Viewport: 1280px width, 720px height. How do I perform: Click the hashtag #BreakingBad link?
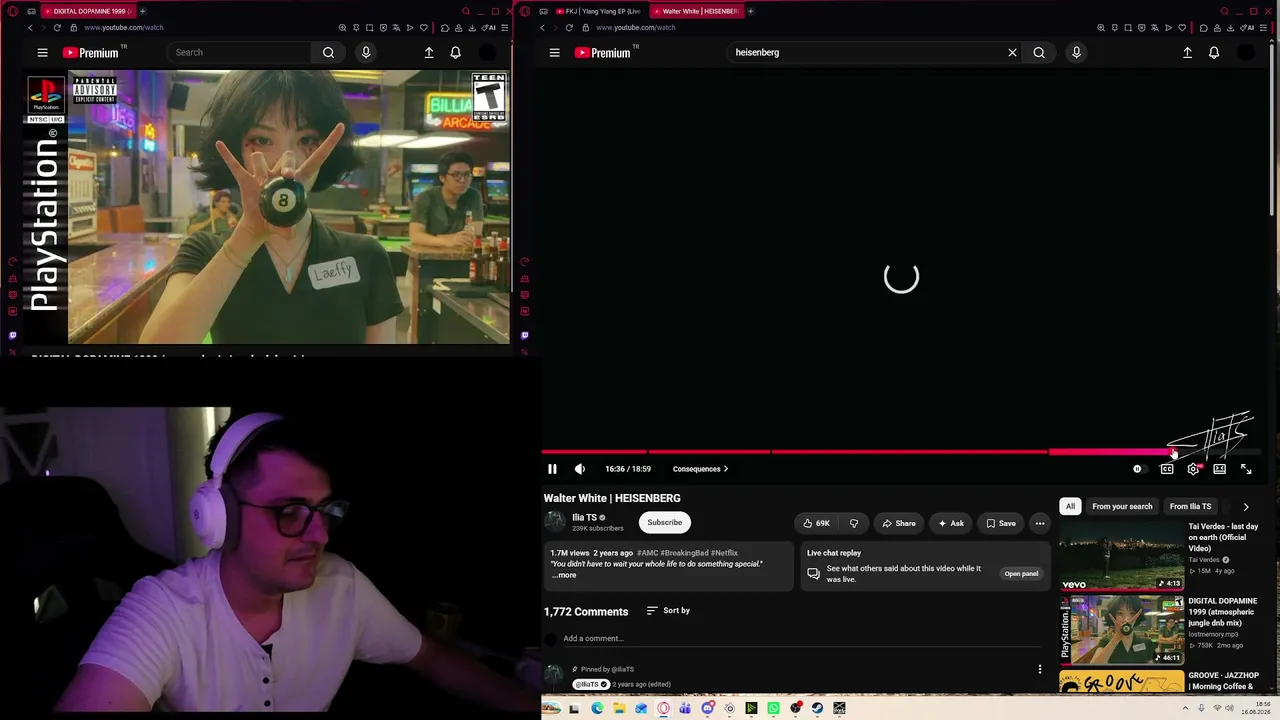pos(684,553)
